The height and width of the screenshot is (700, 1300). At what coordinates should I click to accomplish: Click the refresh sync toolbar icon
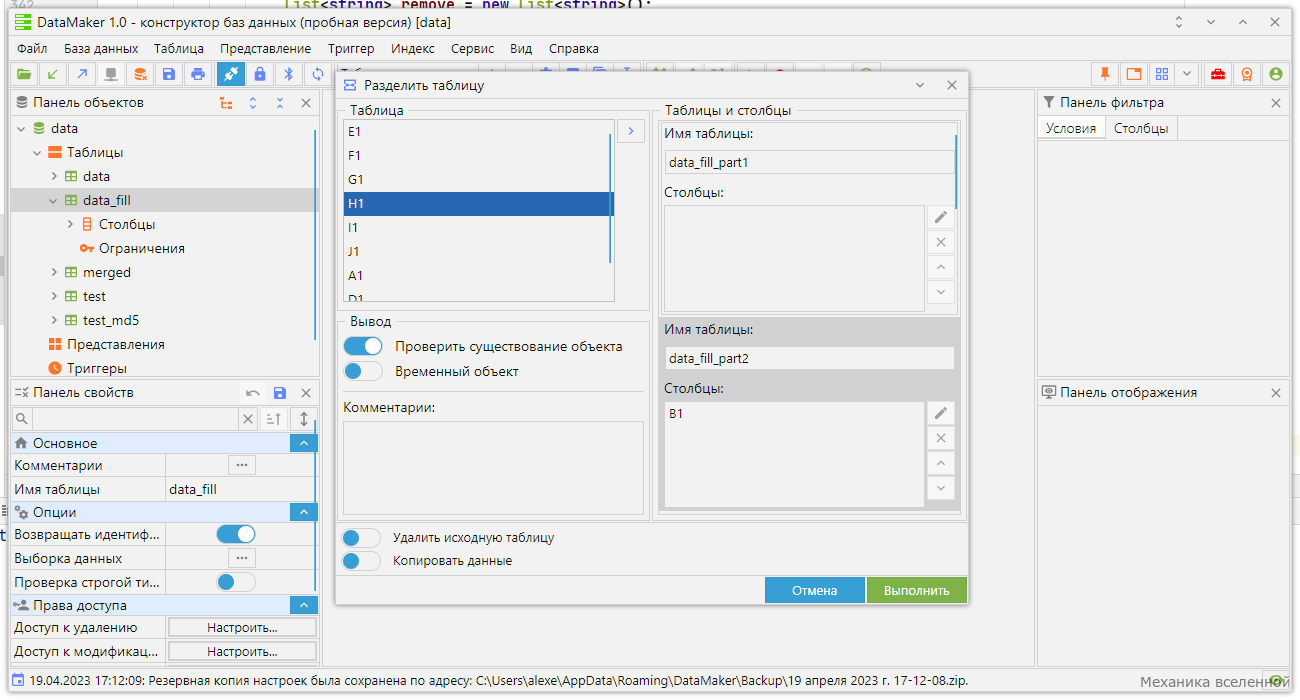point(318,74)
